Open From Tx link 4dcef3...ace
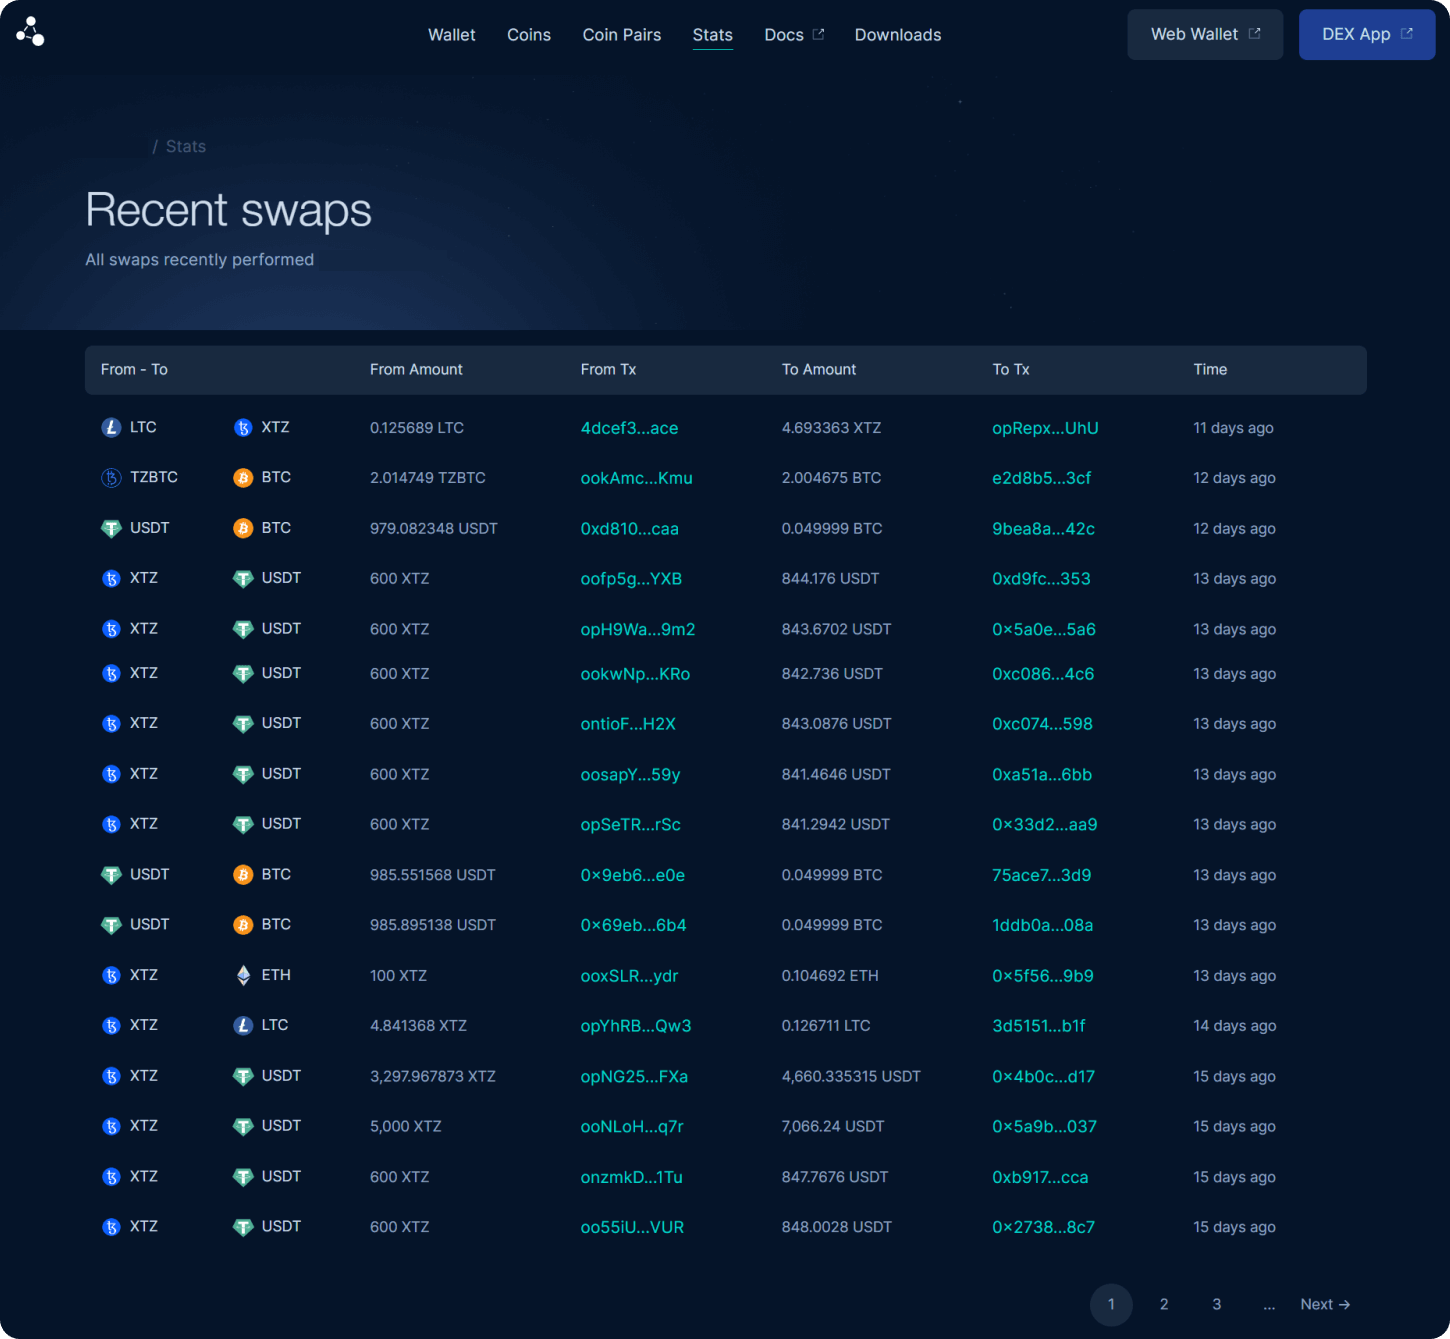 tap(629, 428)
